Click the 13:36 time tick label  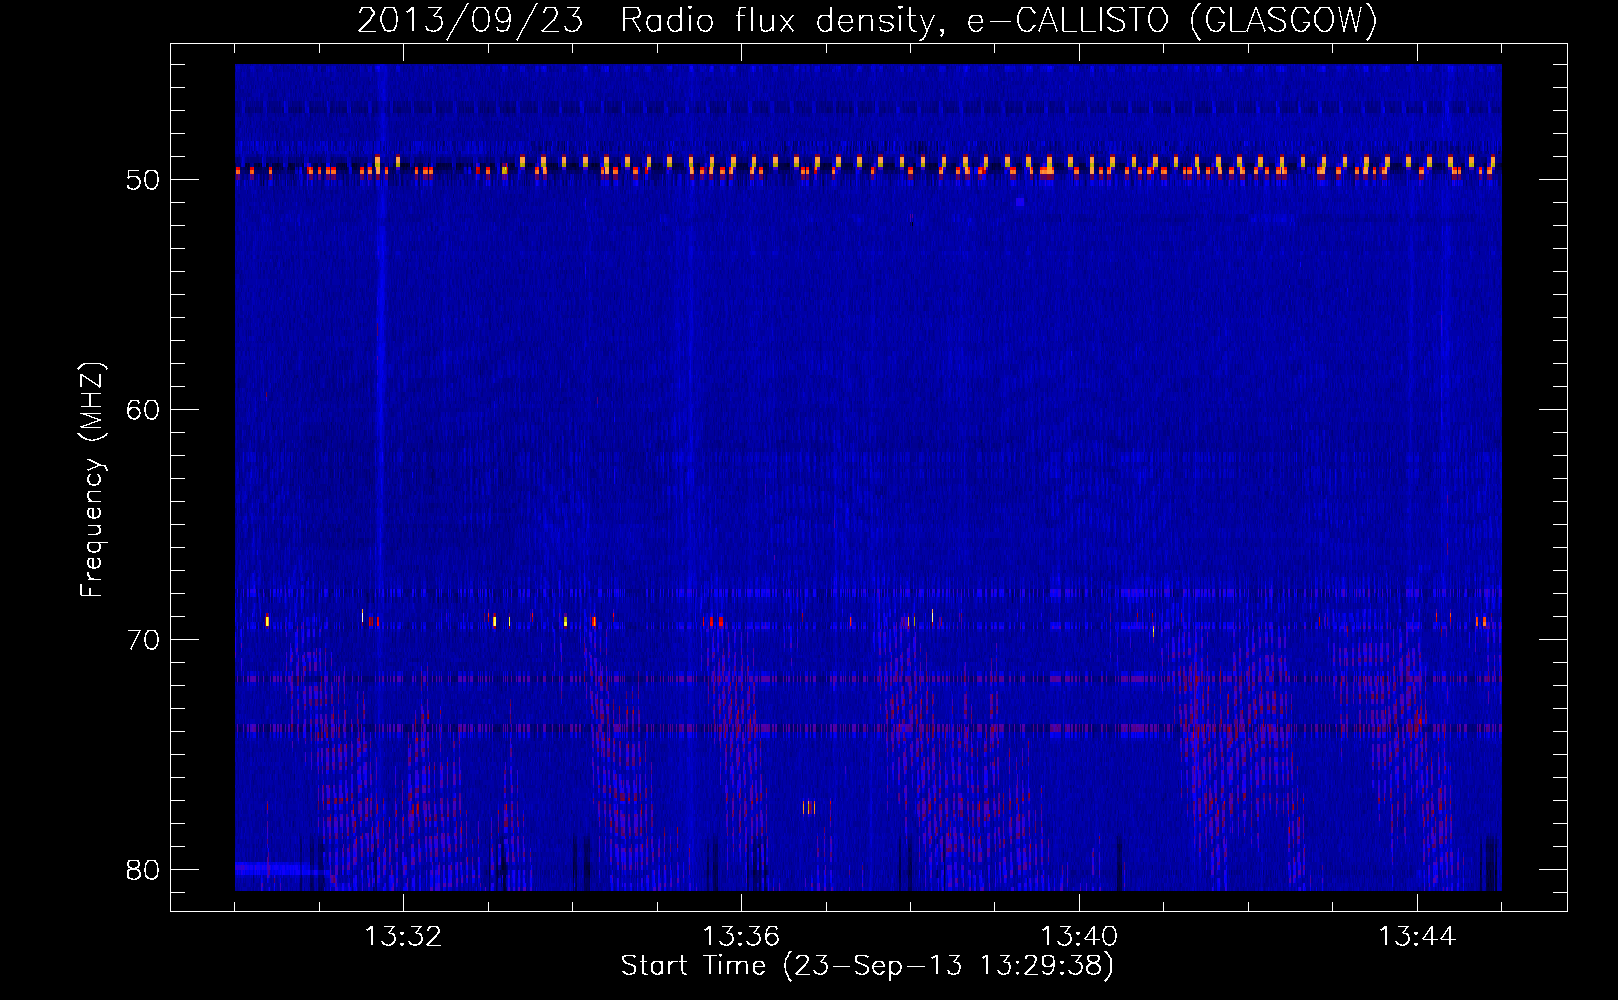tap(741, 937)
